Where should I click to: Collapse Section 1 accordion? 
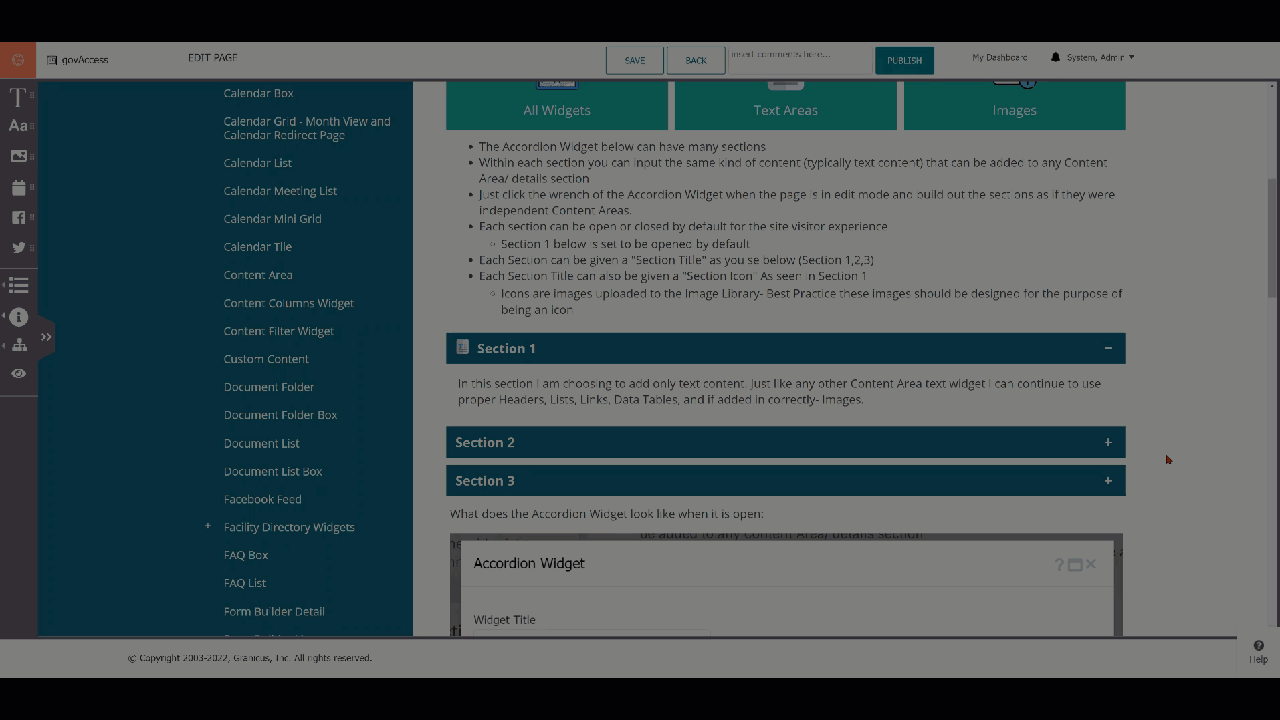pos(1107,348)
